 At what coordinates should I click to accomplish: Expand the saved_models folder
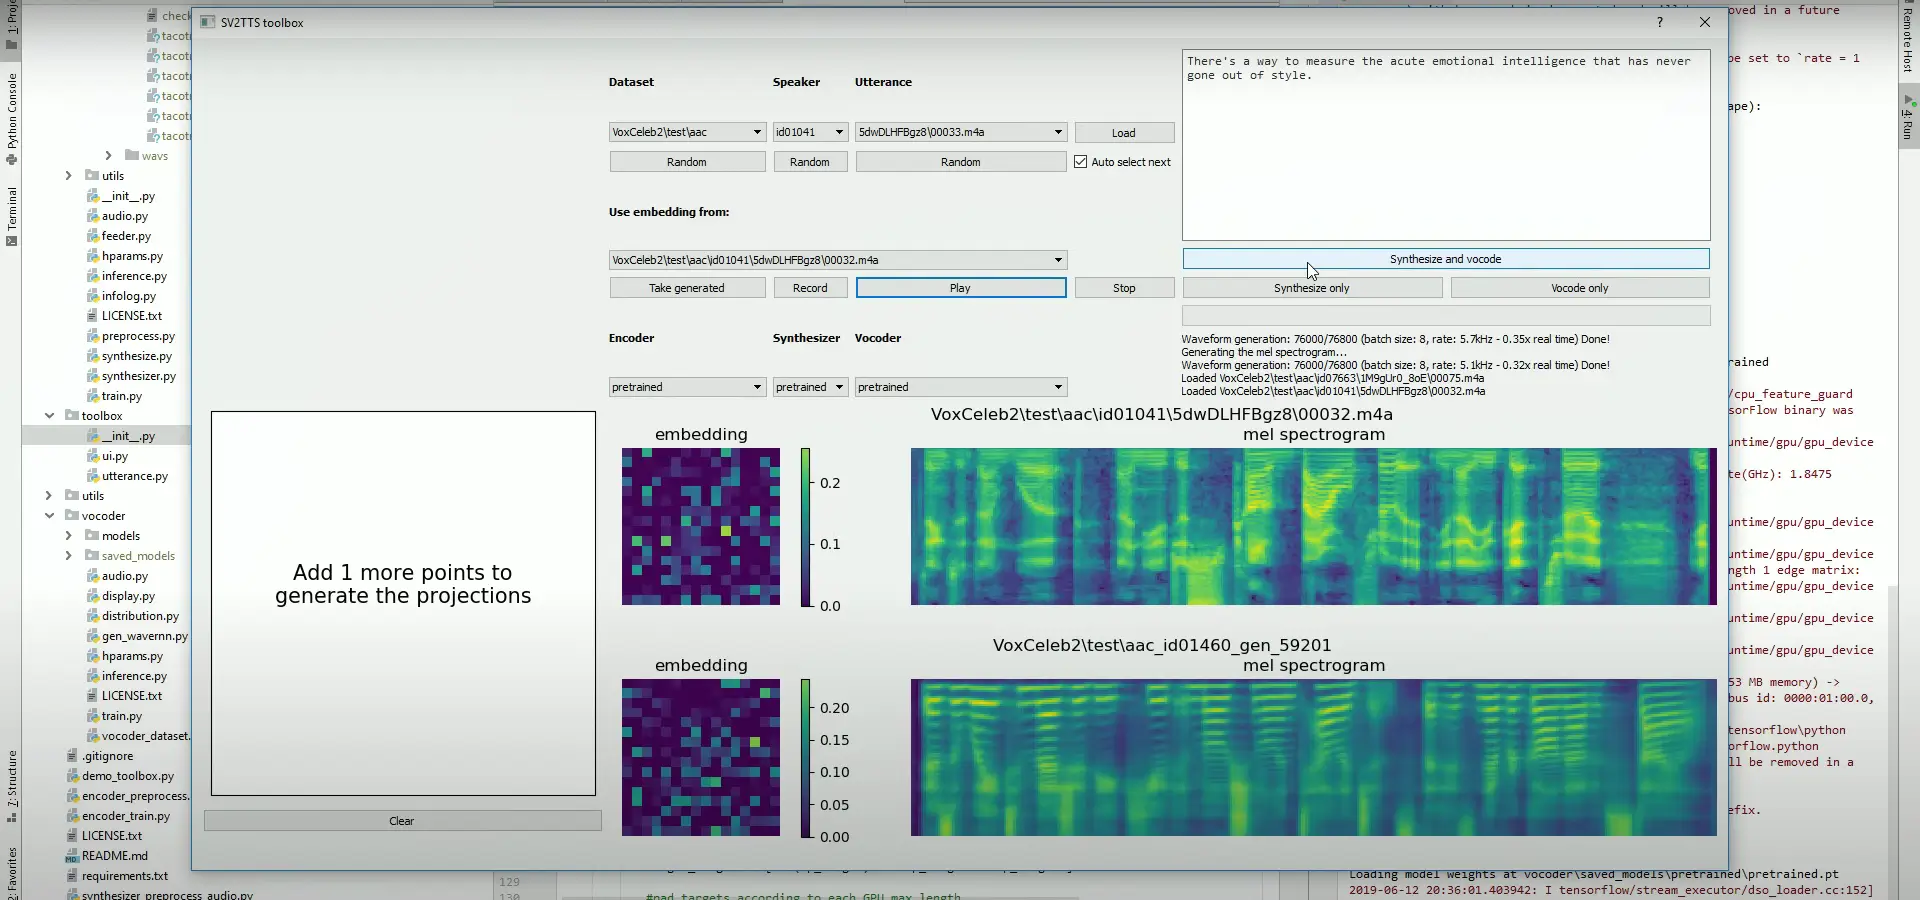[68, 556]
